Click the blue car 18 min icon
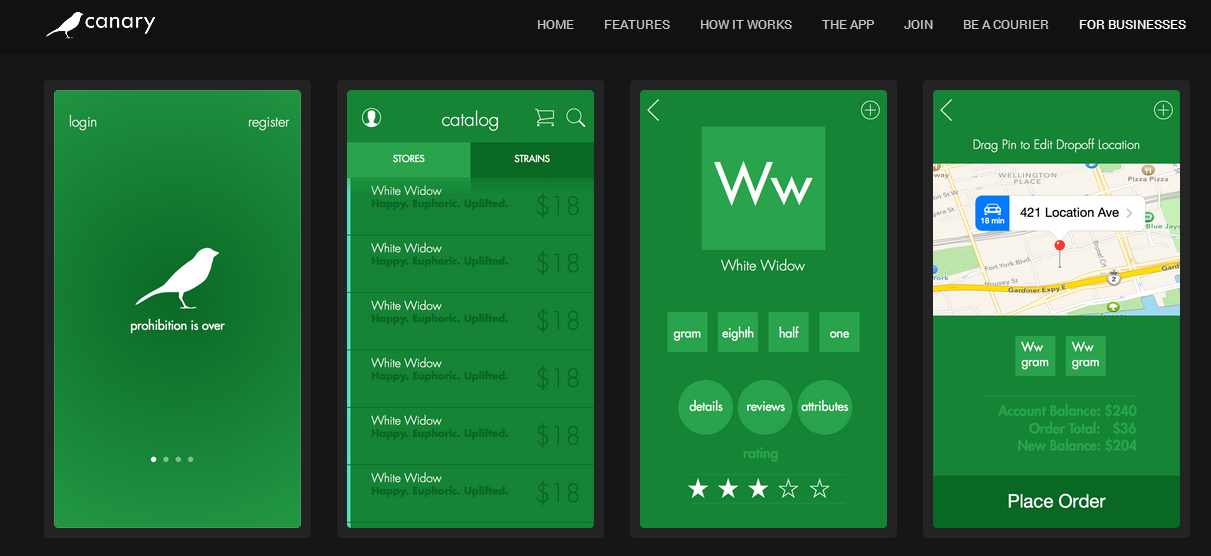The width and height of the screenshot is (1211, 556). pyautogui.click(x=992, y=213)
